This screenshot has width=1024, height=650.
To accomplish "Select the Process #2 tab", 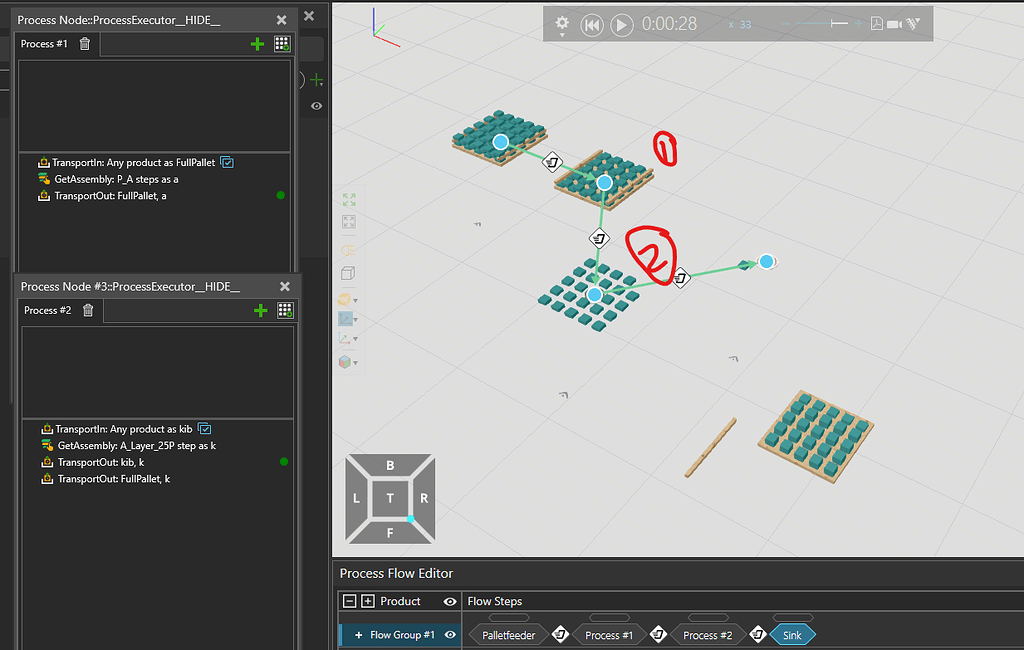I will pos(46,311).
